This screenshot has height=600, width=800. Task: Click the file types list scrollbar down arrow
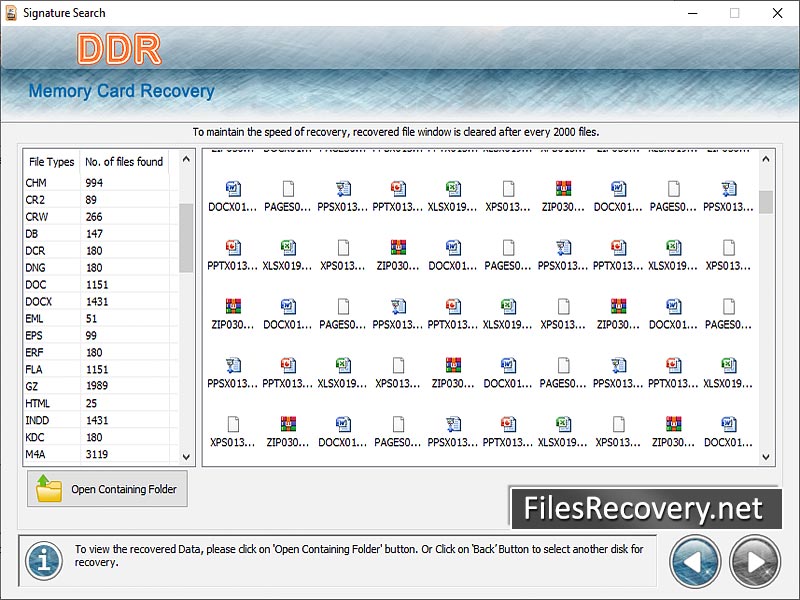click(x=185, y=457)
